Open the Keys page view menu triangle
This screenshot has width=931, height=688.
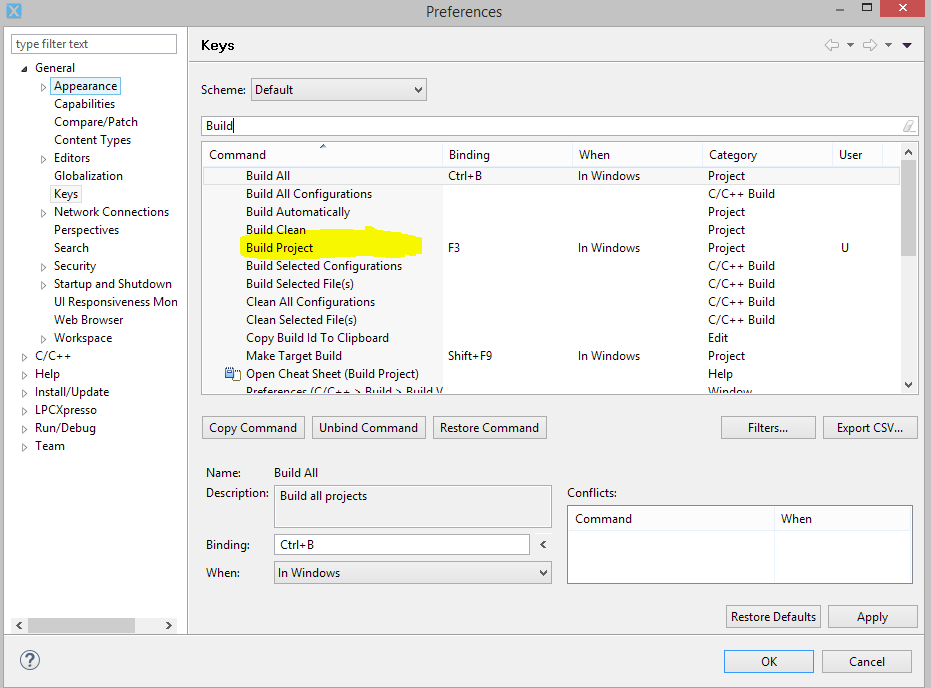[x=907, y=45]
